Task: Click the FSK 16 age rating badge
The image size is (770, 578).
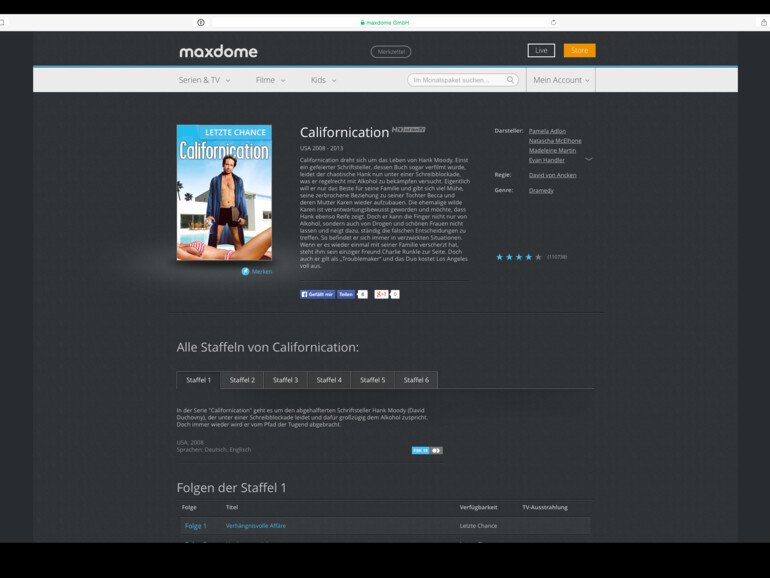Action: 420,450
